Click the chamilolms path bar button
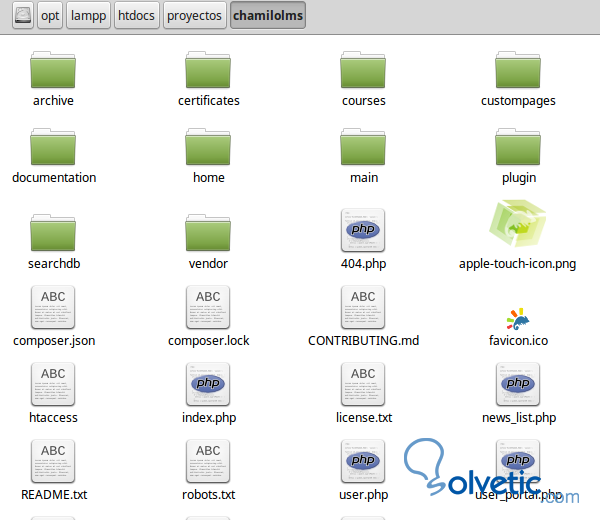This screenshot has height=520, width=600. coord(268,15)
